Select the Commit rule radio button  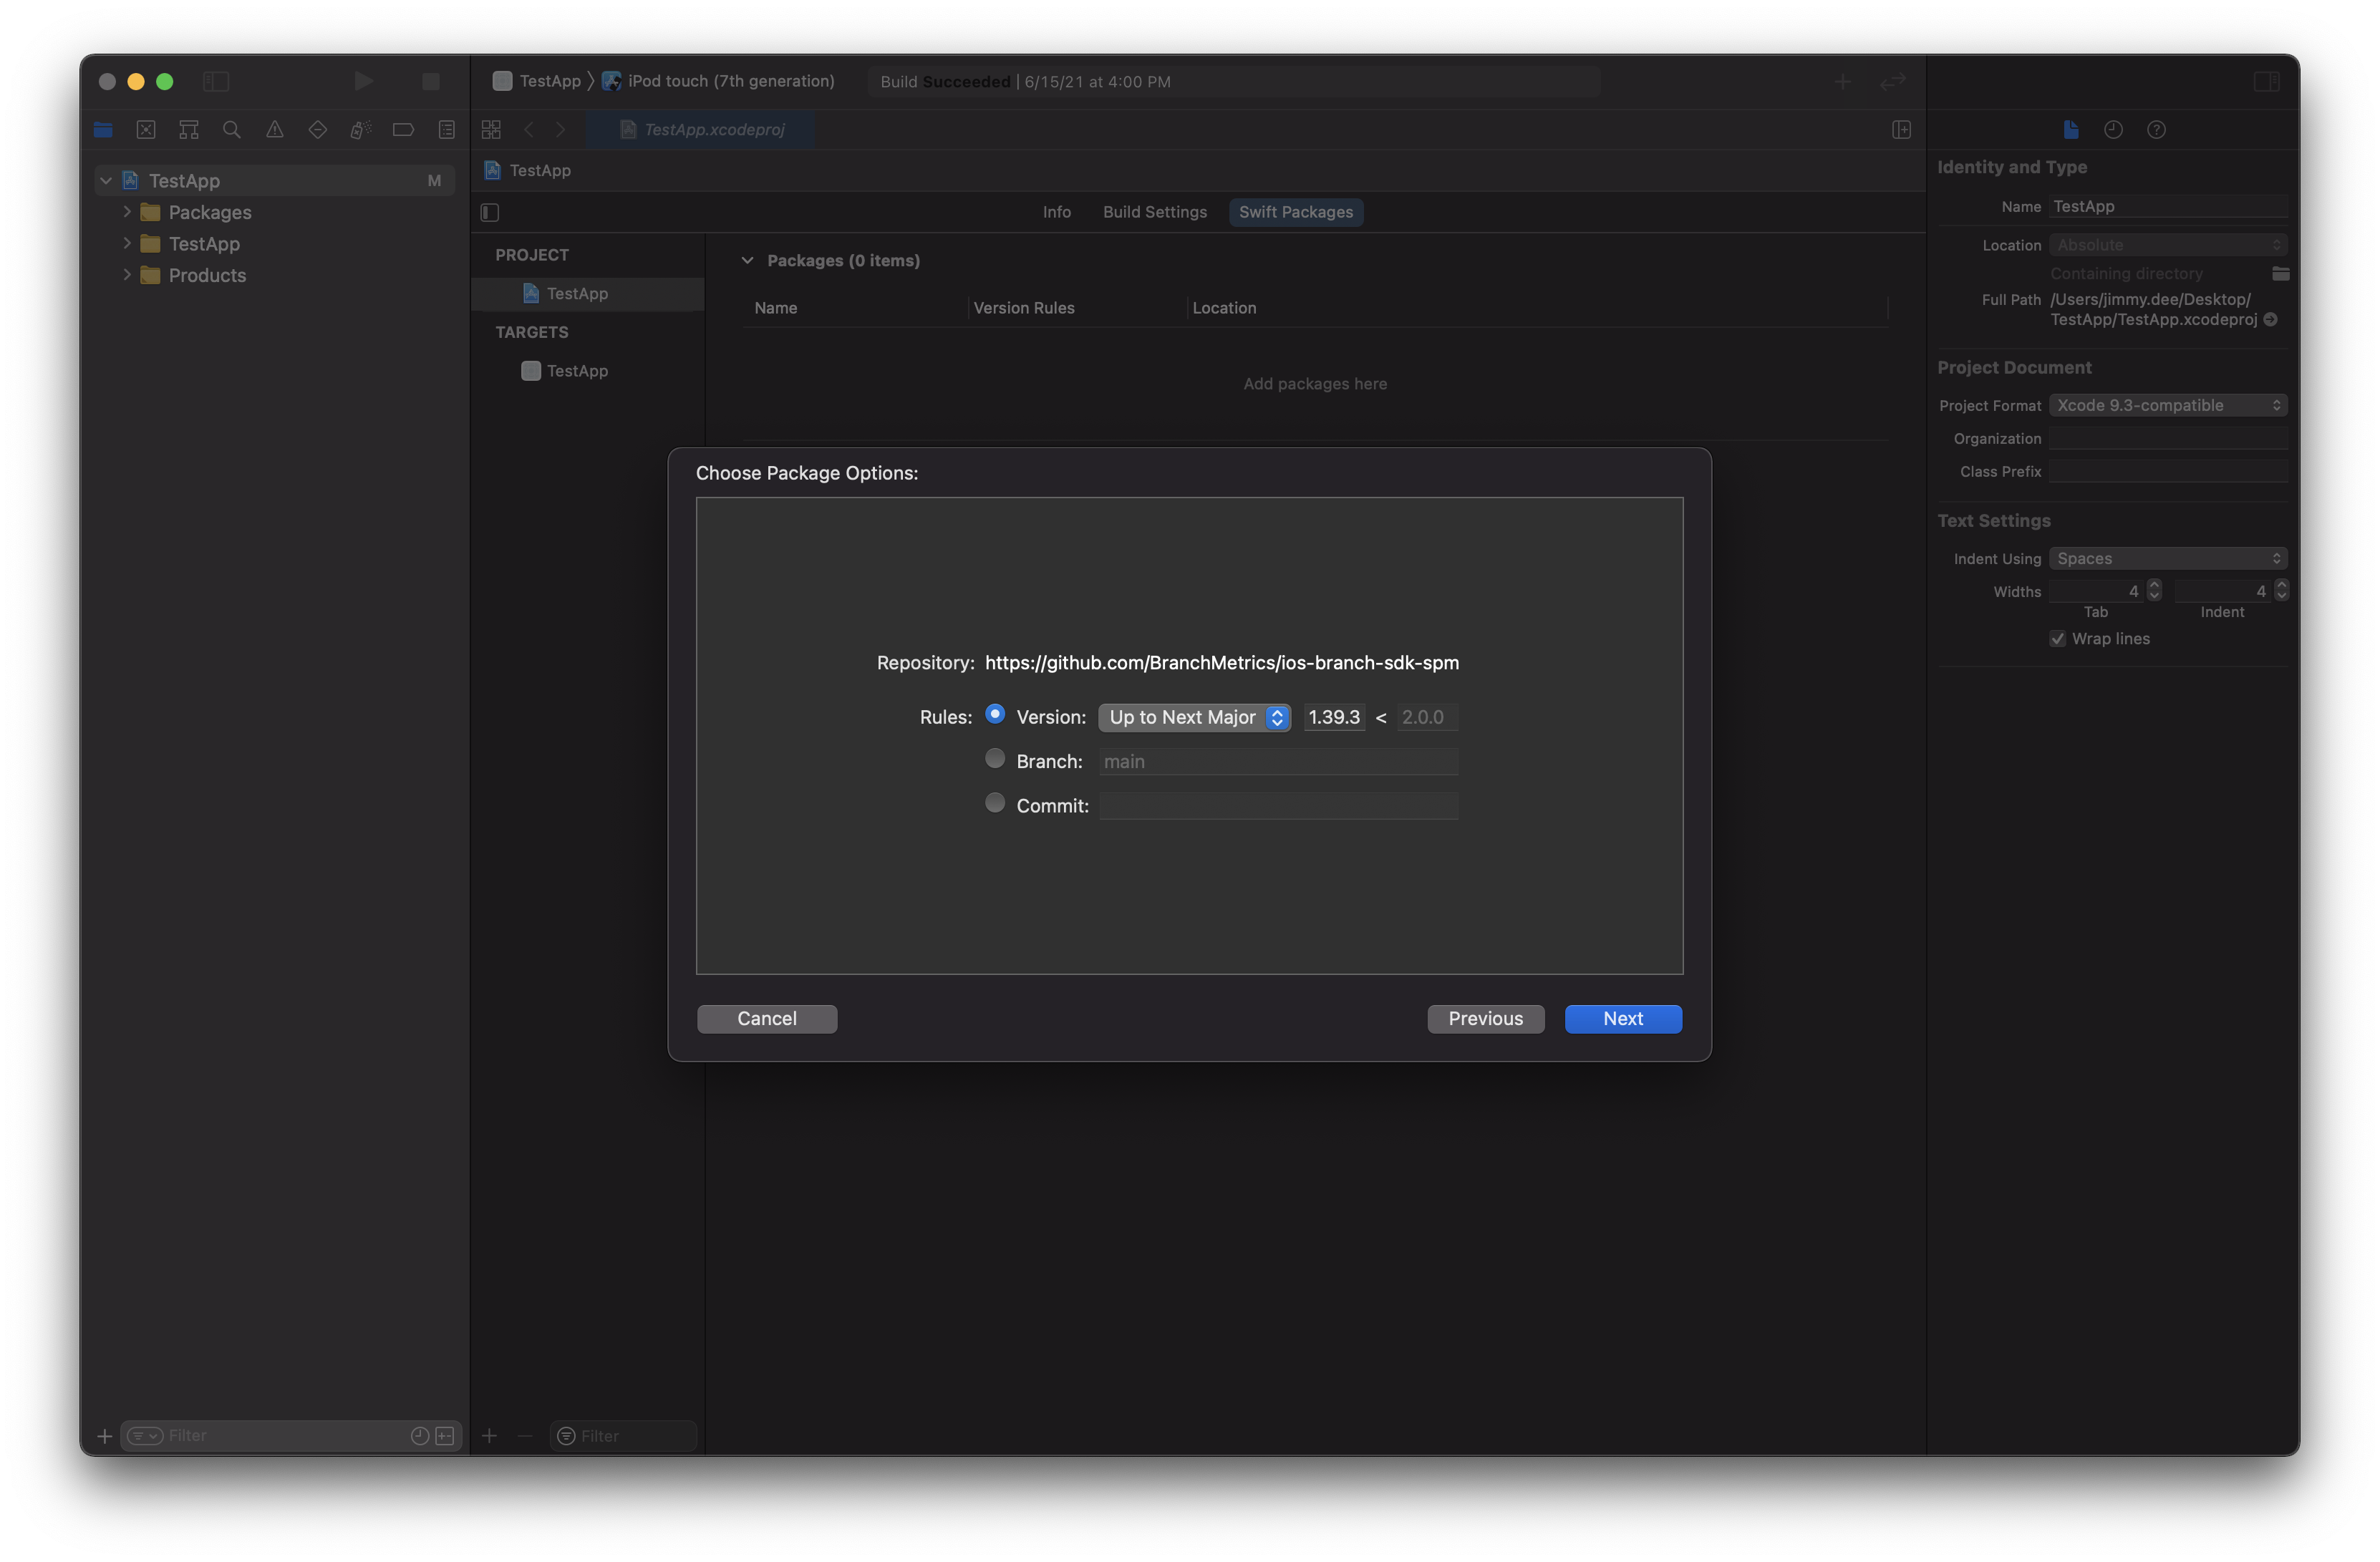pyautogui.click(x=995, y=802)
